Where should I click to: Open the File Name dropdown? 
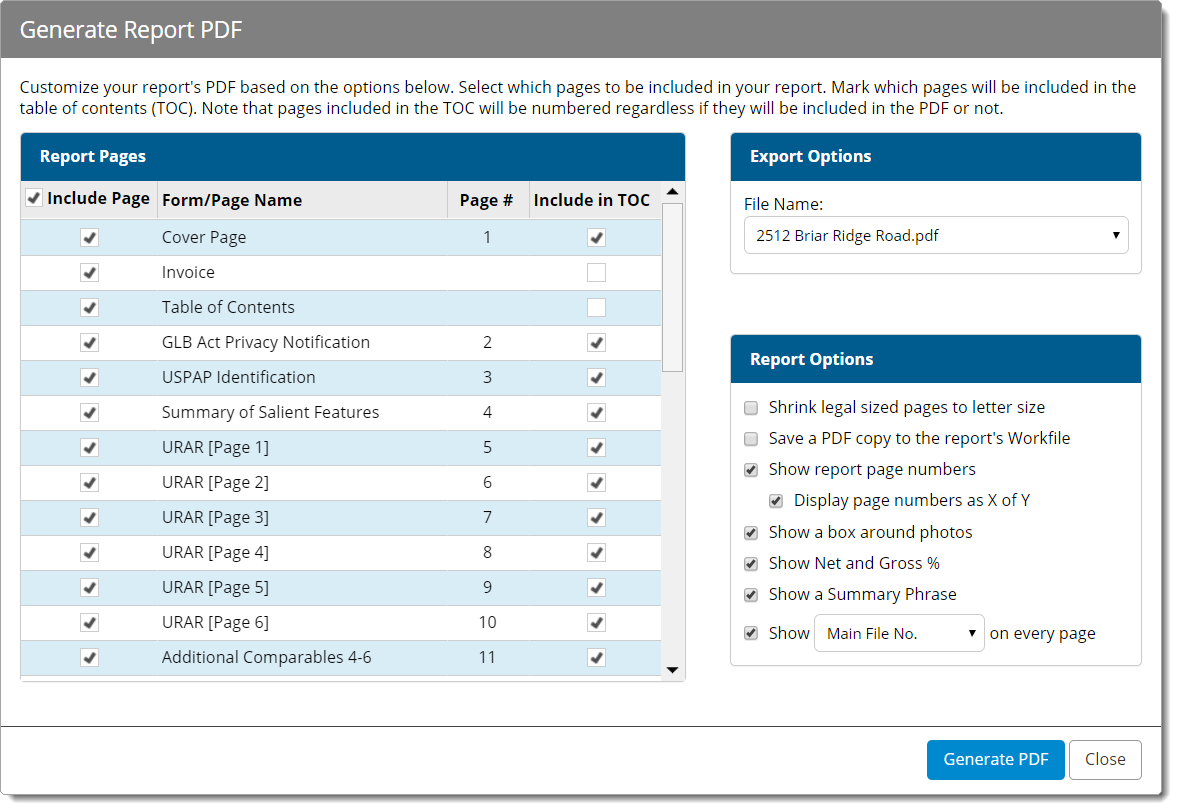coord(936,236)
